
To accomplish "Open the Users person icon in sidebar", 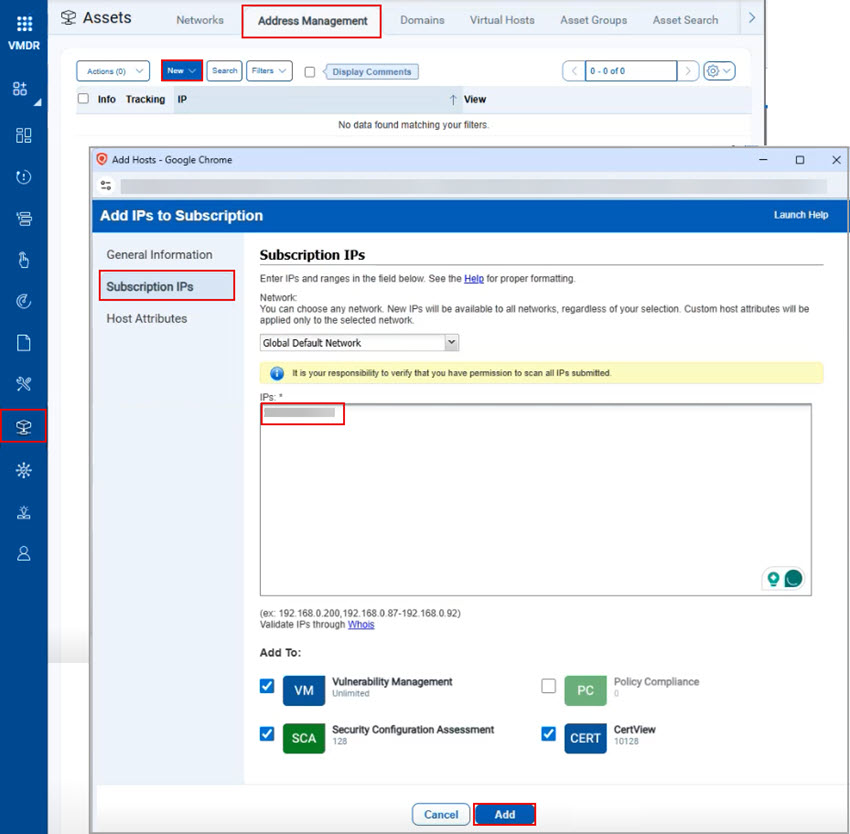I will click(24, 553).
